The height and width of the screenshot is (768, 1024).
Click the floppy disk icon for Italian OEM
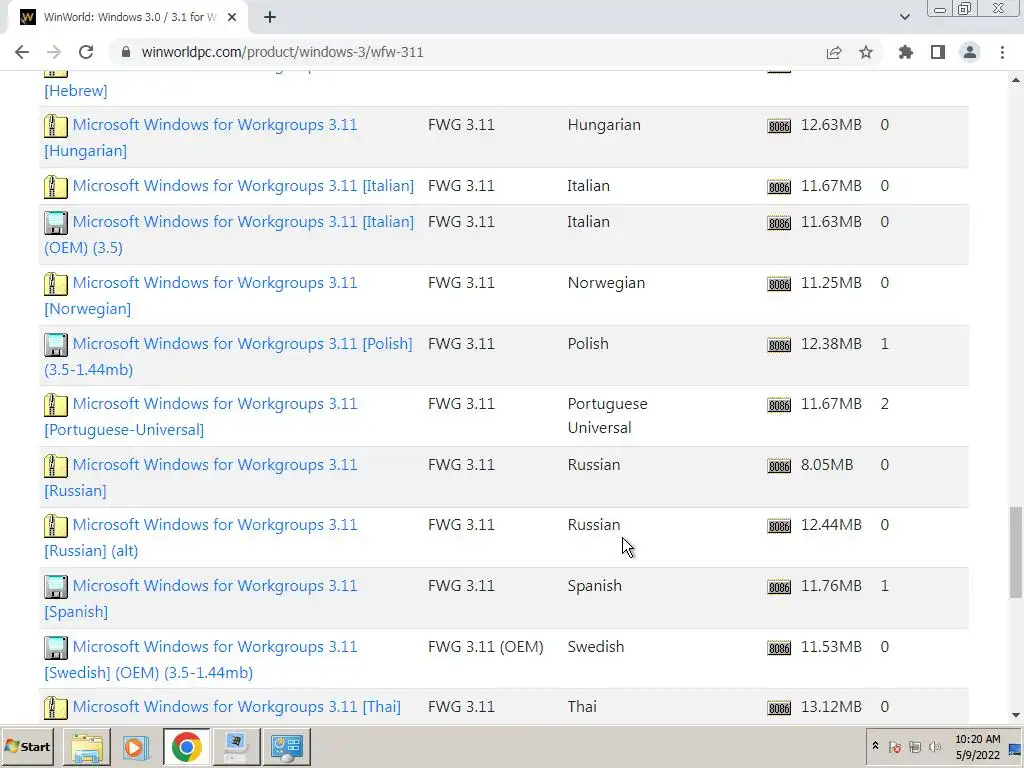click(x=56, y=223)
